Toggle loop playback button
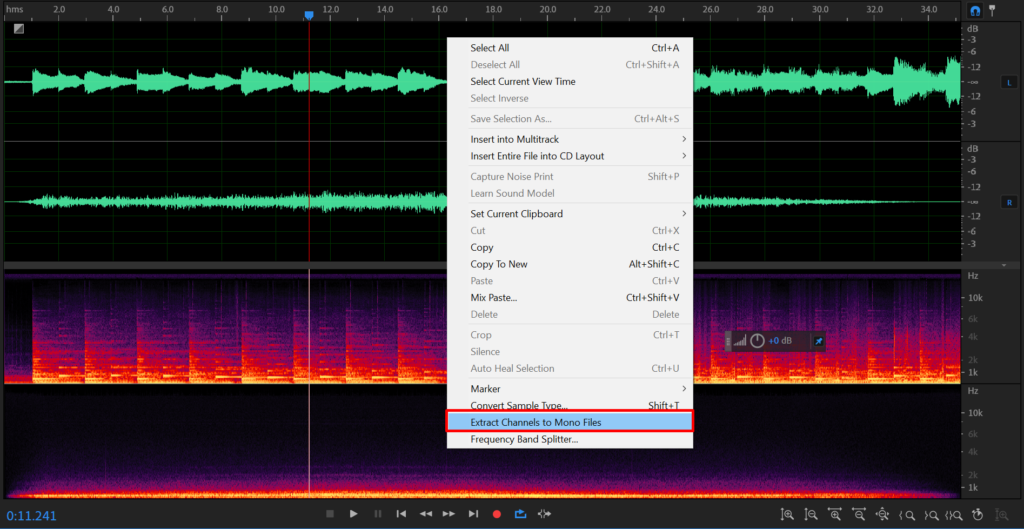 (520, 514)
